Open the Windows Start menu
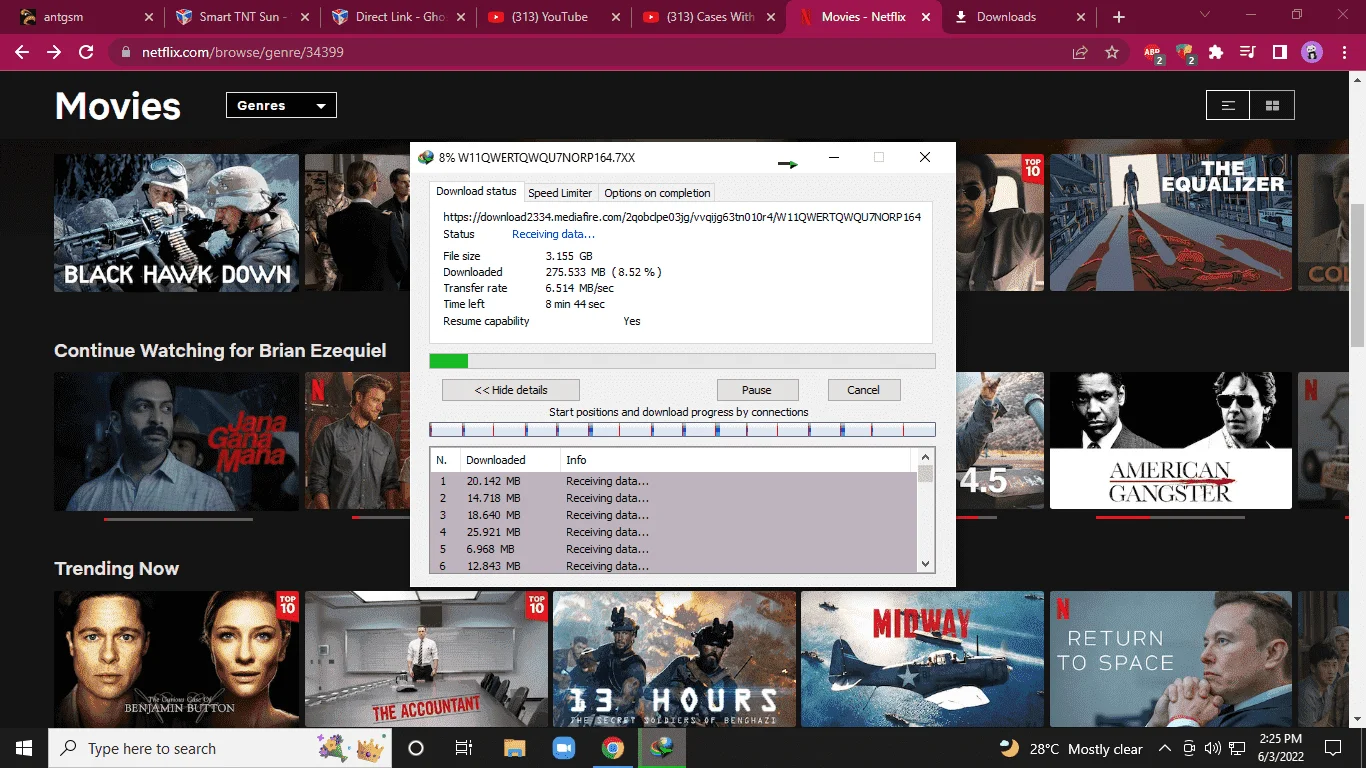Viewport: 1366px width, 768px height. click(x=23, y=748)
